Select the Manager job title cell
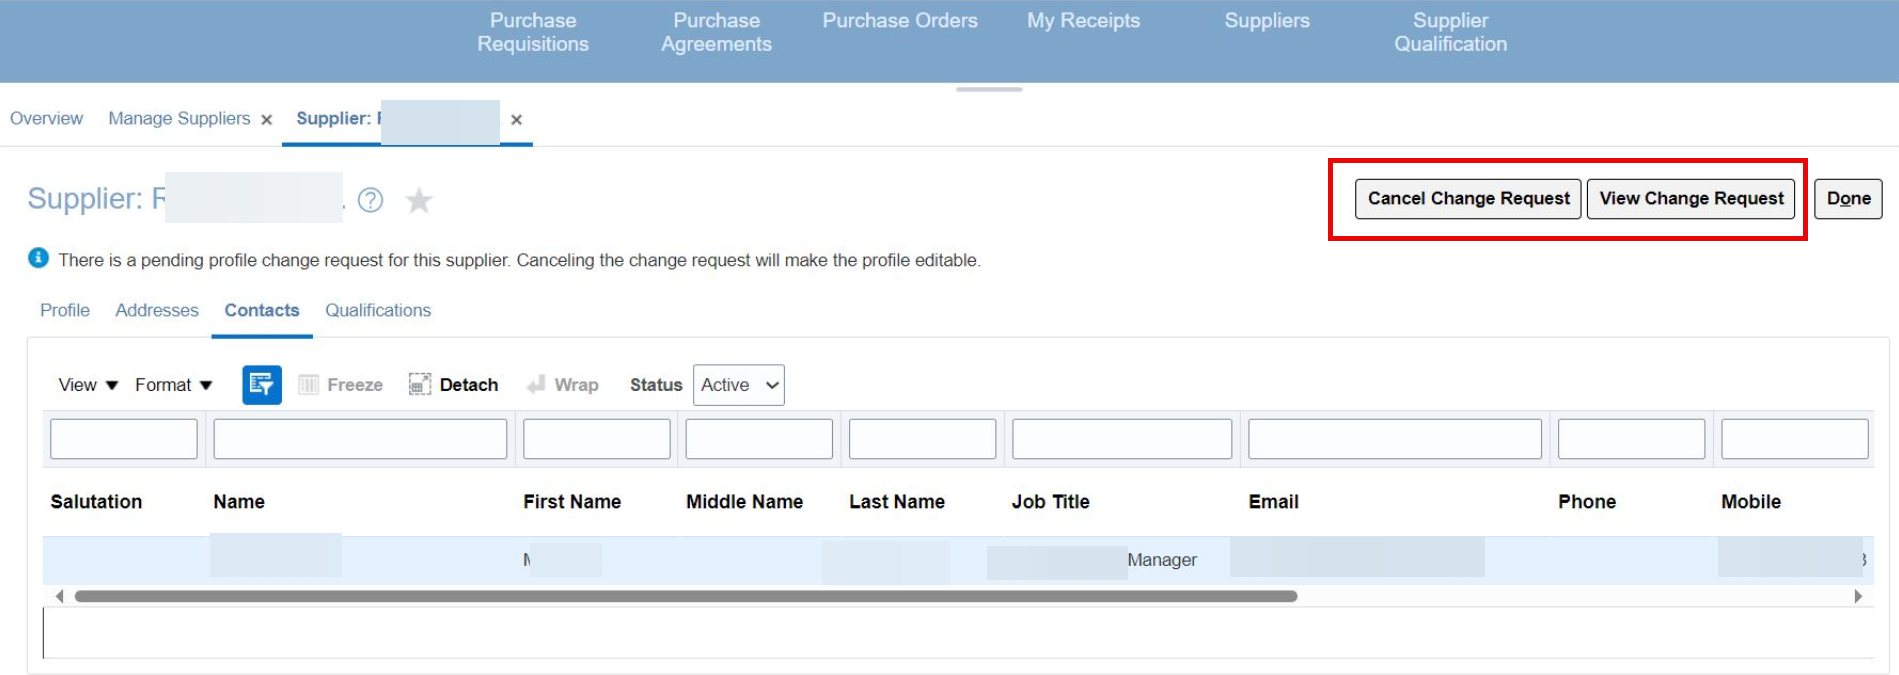This screenshot has height=675, width=1899. pyautogui.click(x=1161, y=560)
